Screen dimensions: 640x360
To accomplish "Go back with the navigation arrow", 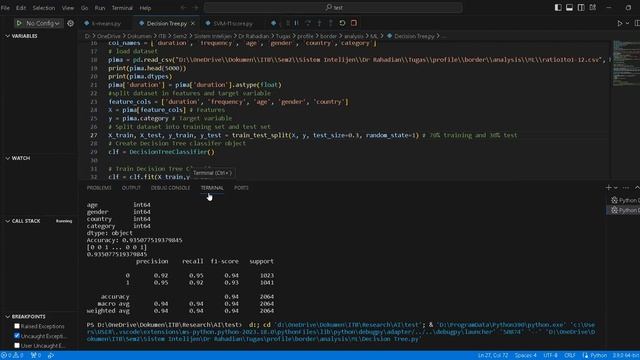I will [183, 7].
